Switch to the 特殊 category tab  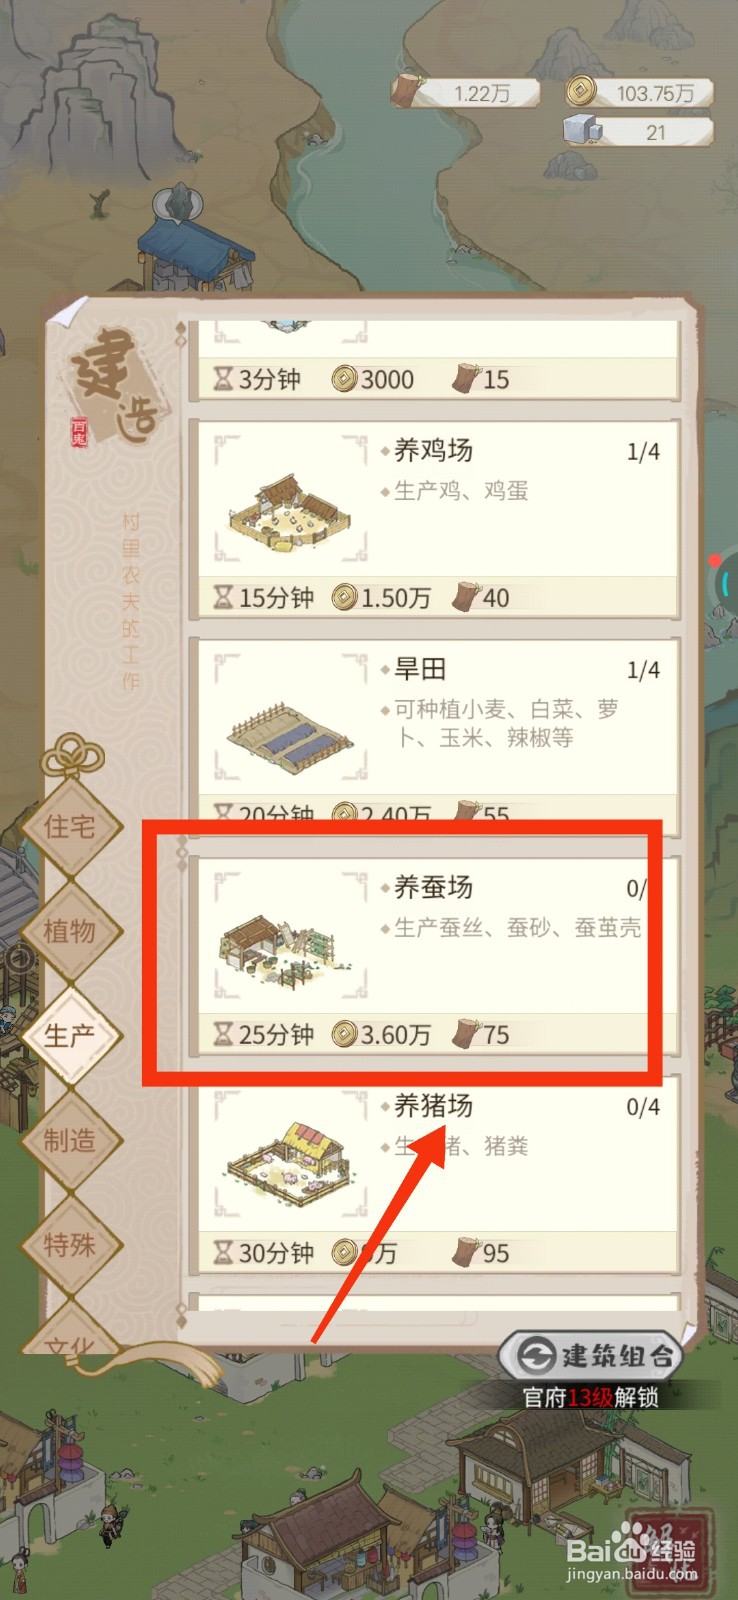tap(70, 1245)
